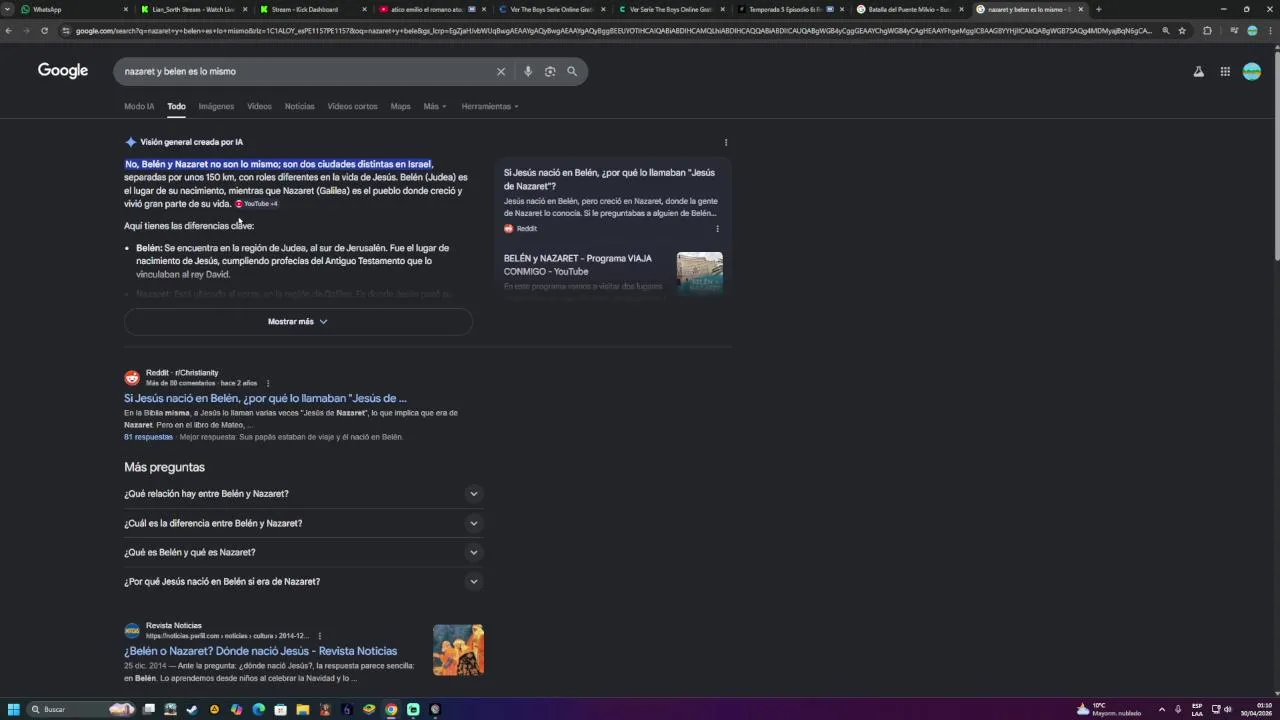This screenshot has height=720, width=1280.
Task: Click 'Más de 88 comentarios' under the Reddit result
Action: click(x=180, y=383)
